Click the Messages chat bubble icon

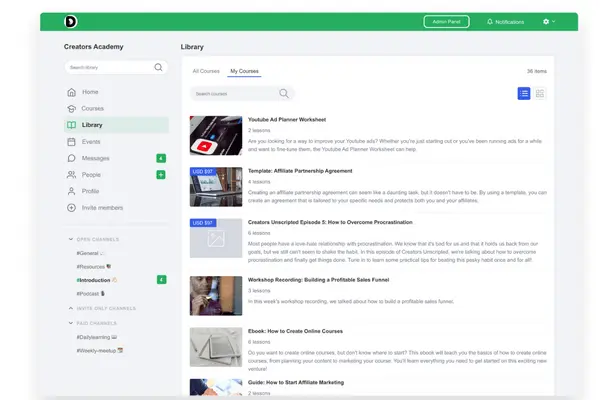click(x=72, y=158)
